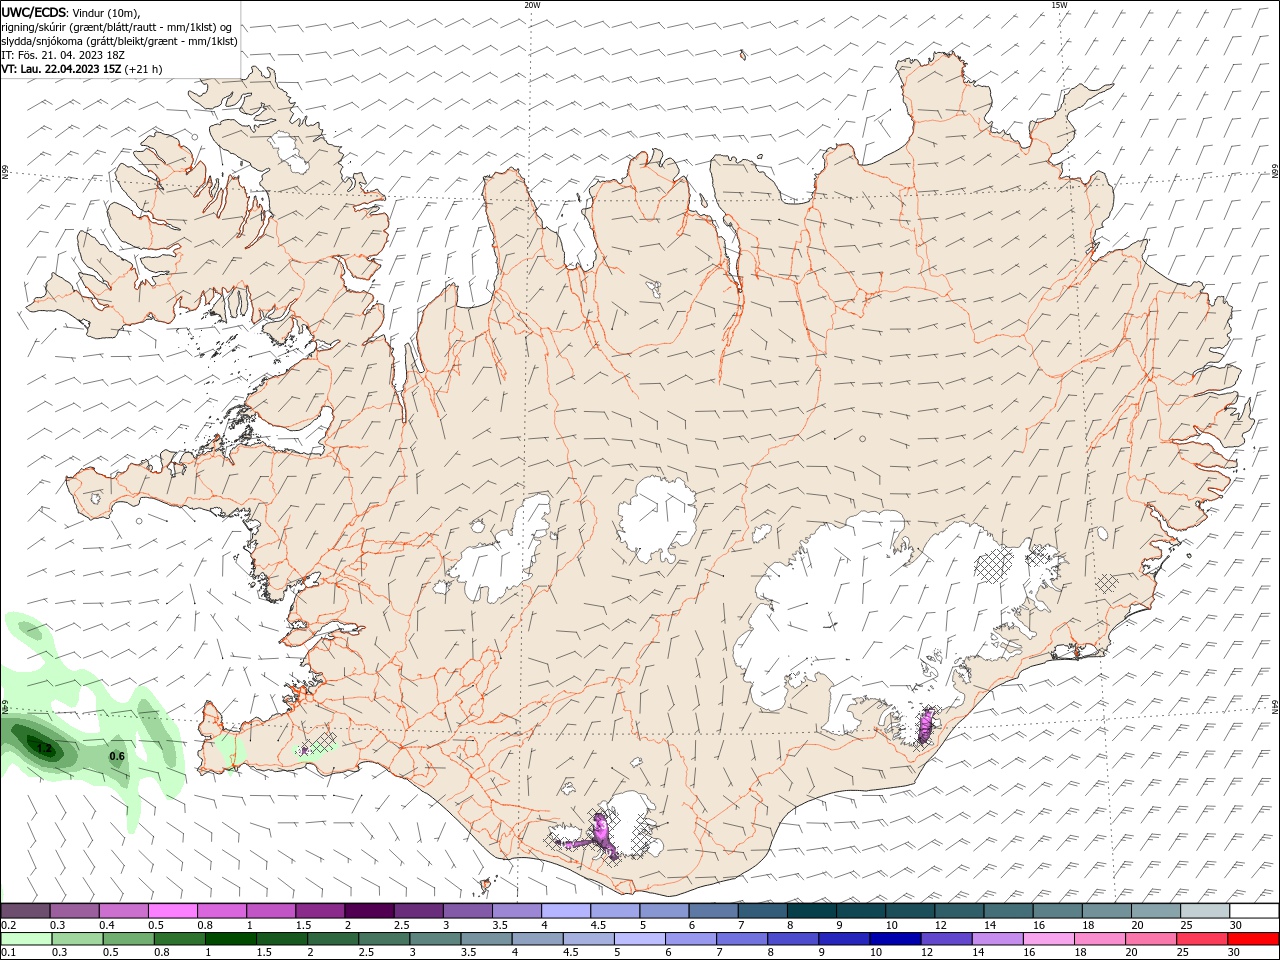The height and width of the screenshot is (960, 1280).
Task: Click the snow legend label '2.5'
Action: pyautogui.click(x=401, y=925)
